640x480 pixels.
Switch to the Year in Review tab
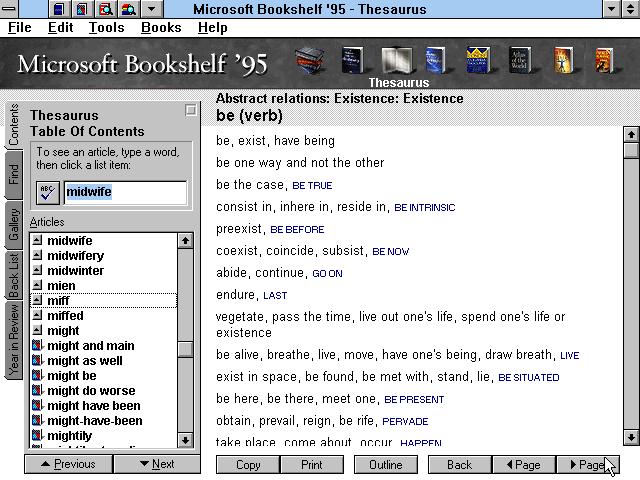tap(13, 340)
